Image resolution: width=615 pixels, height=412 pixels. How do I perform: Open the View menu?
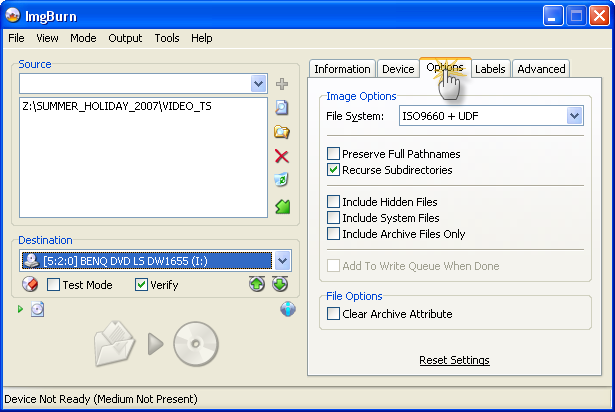coord(47,38)
